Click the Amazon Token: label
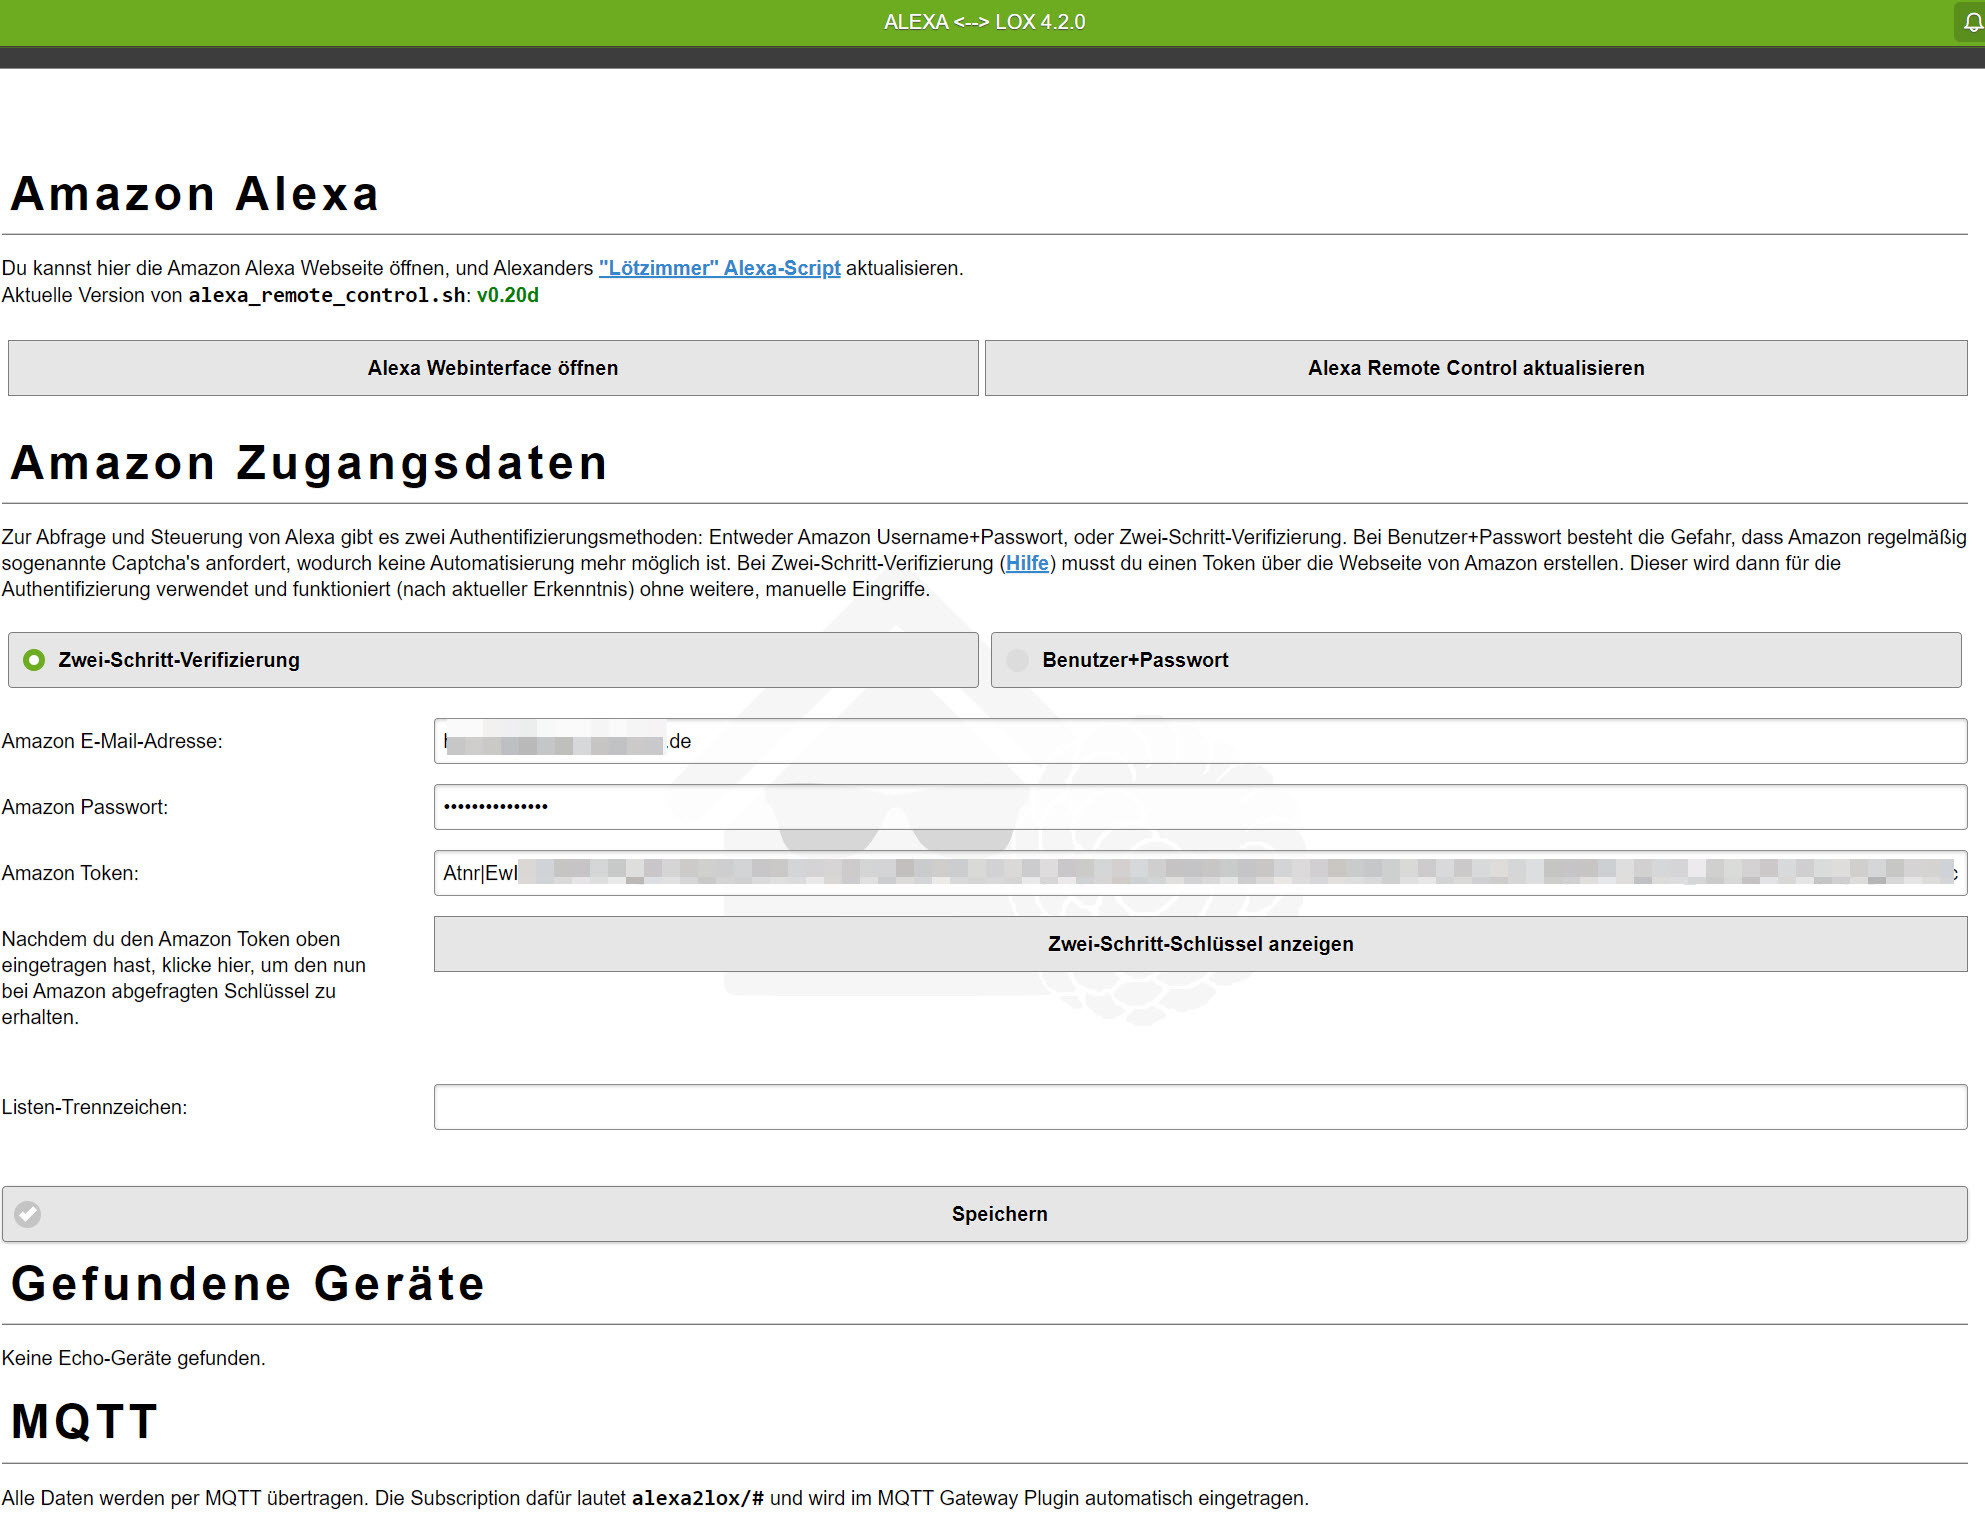This screenshot has height=1516, width=1985. point(70,873)
